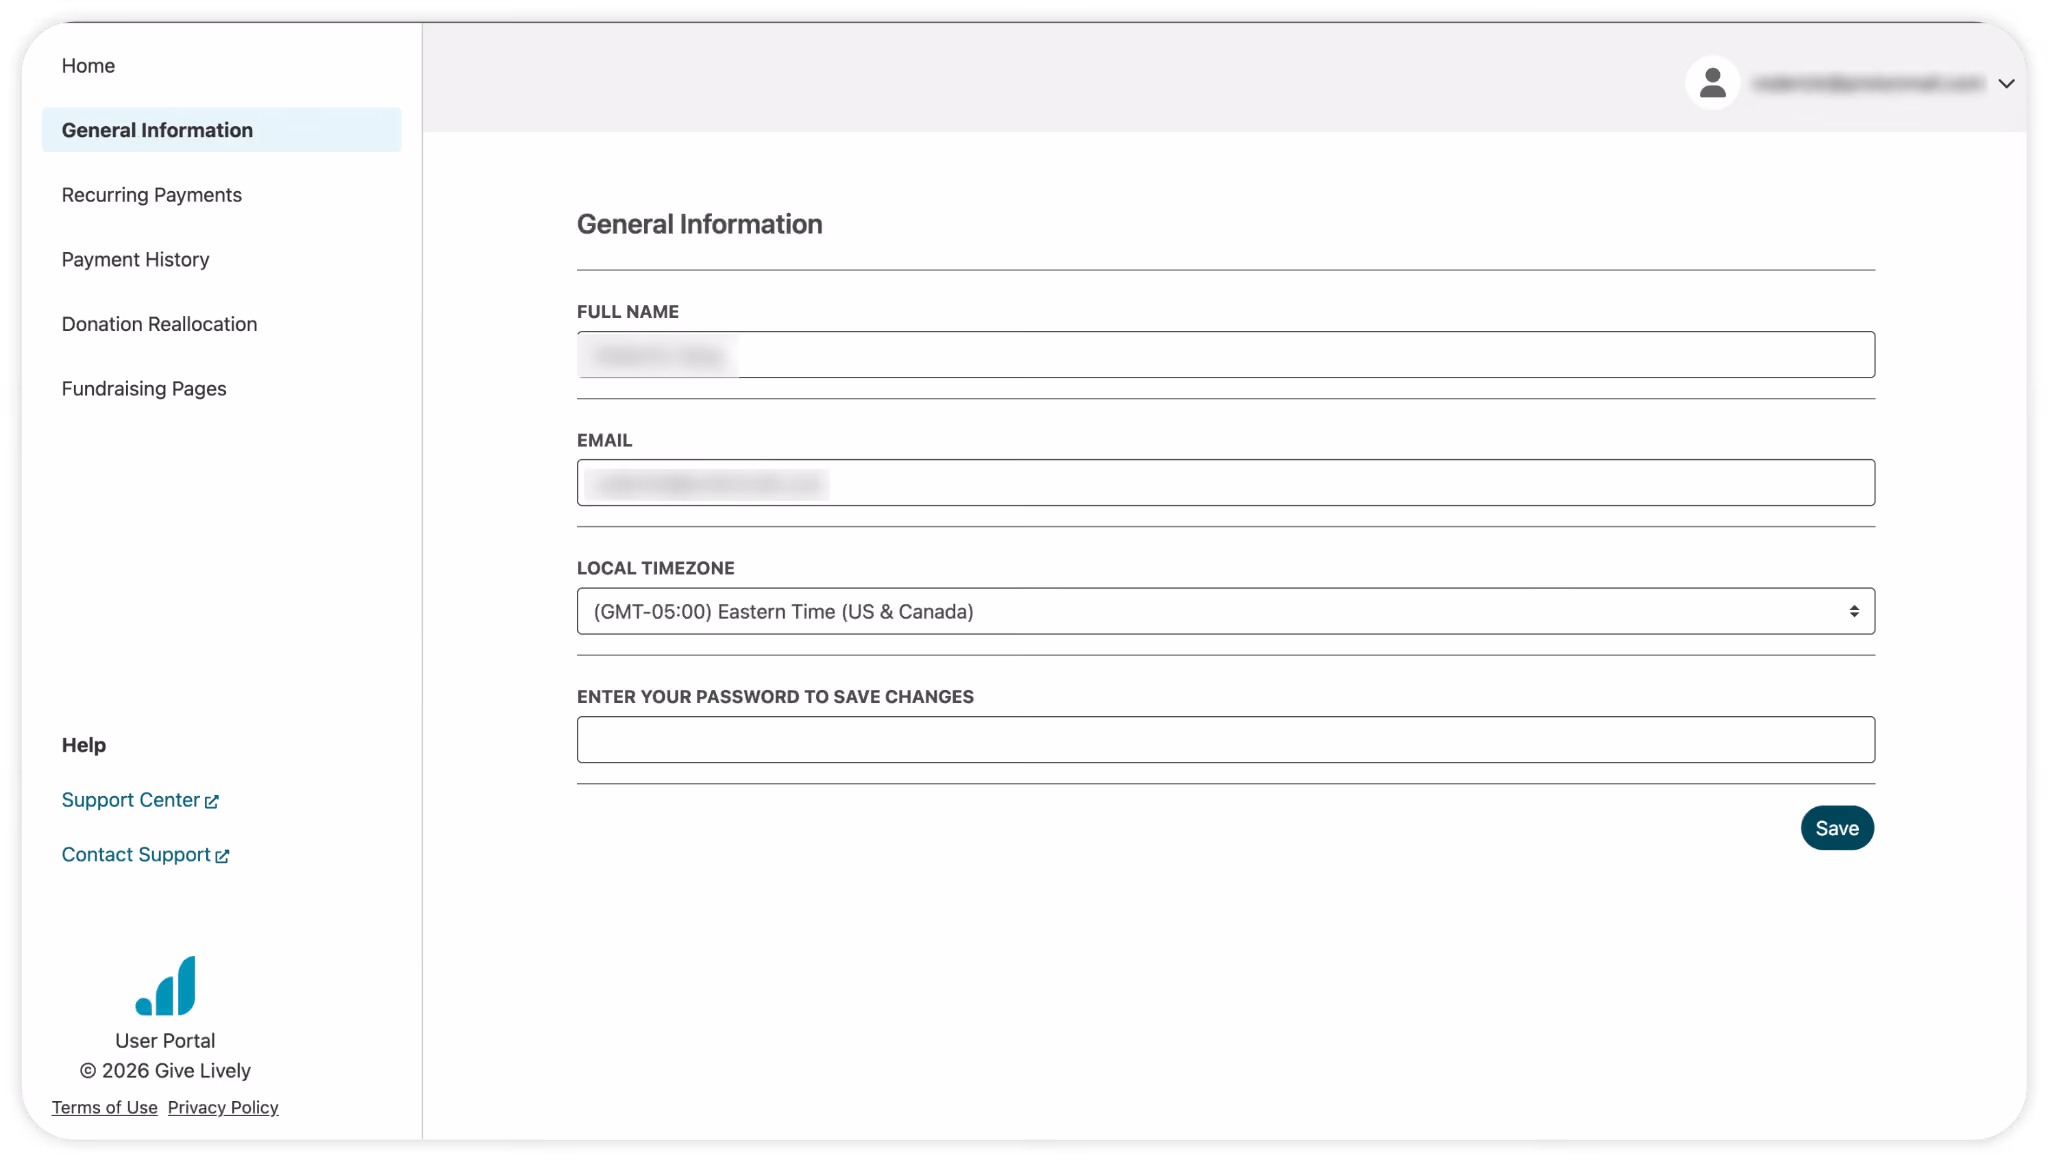Click the external-link icon beside Contact Support
Screen dimensions: 2048x1161
(222, 856)
